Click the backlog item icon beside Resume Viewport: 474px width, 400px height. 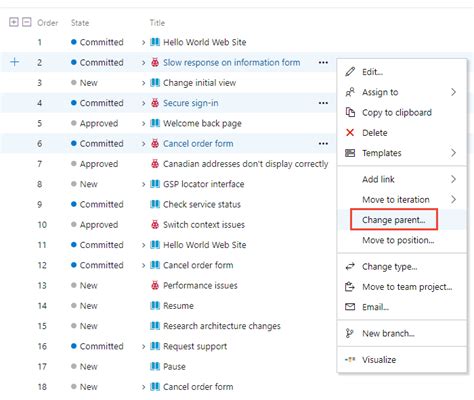(155, 305)
